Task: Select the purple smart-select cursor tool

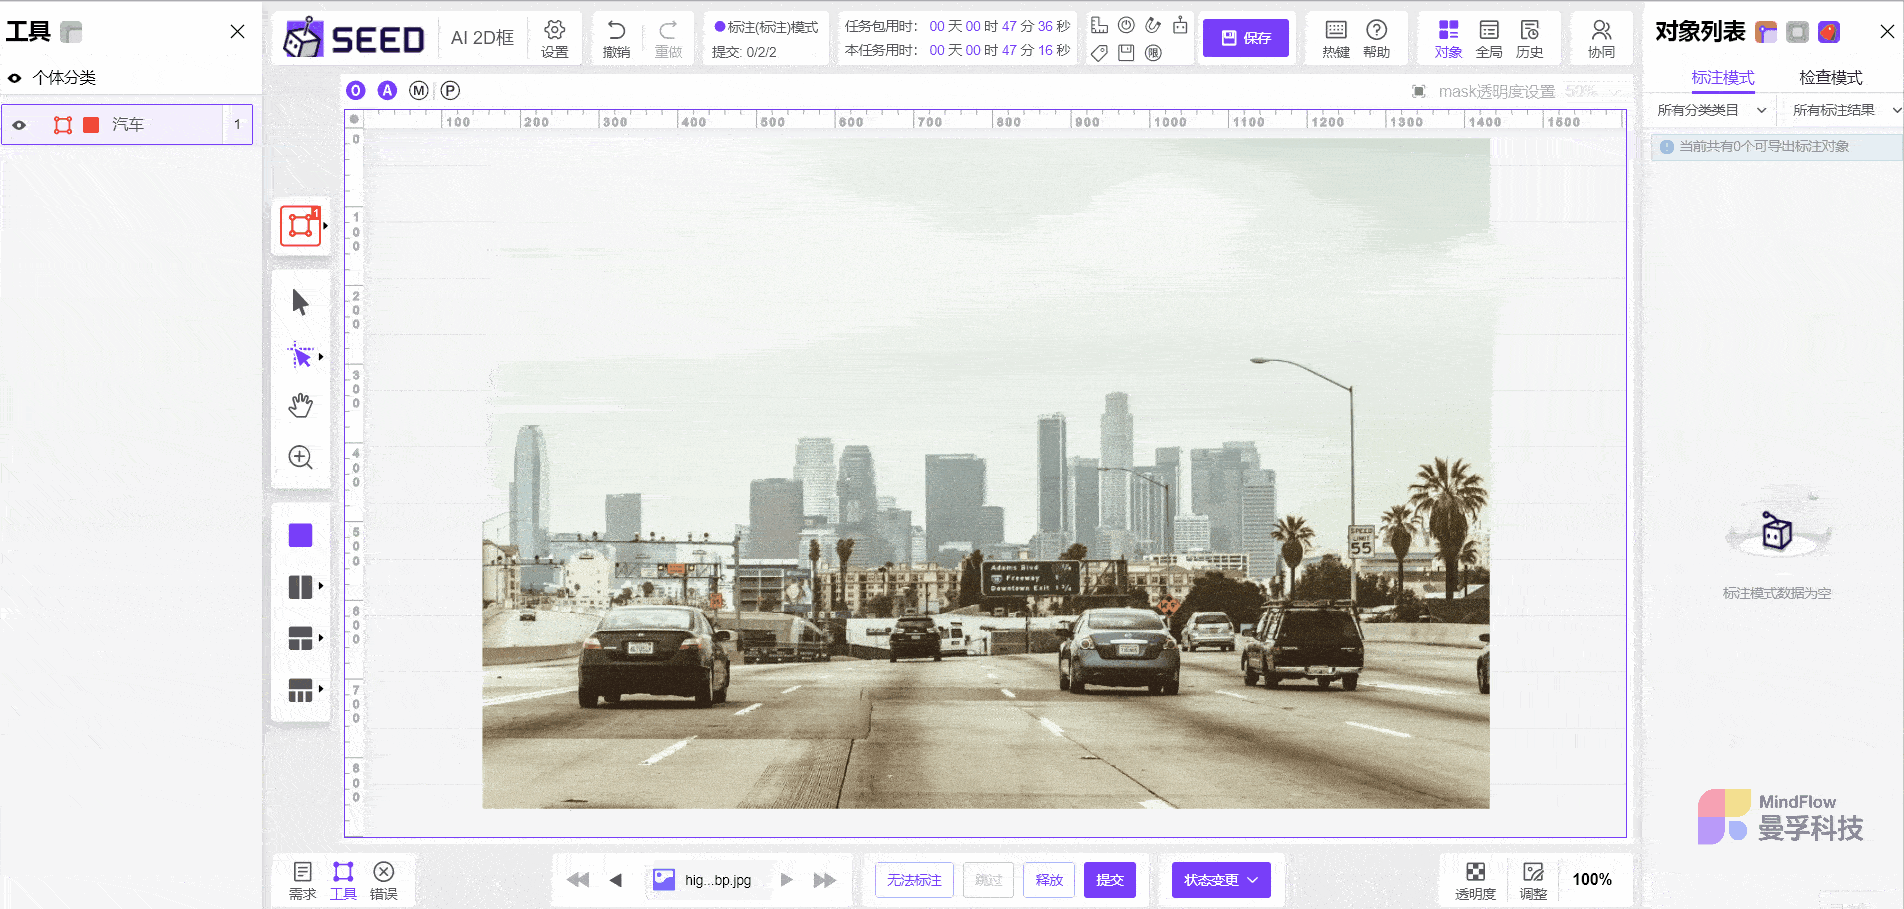Action: pos(299,356)
